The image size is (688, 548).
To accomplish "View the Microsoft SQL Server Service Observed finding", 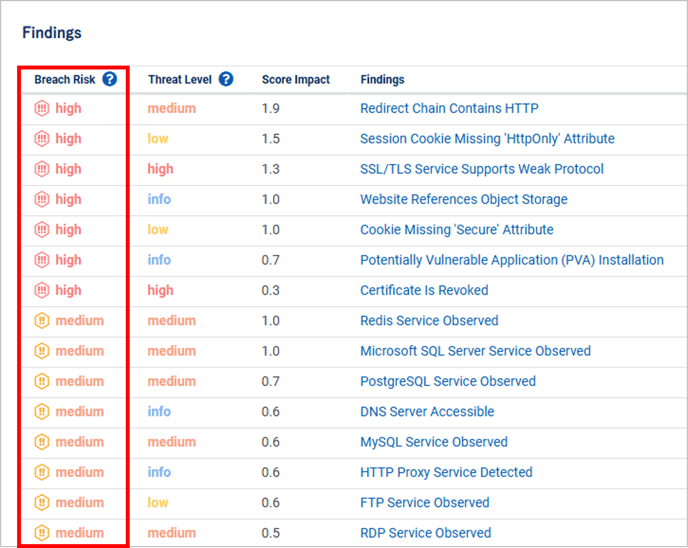I will 475,351.
